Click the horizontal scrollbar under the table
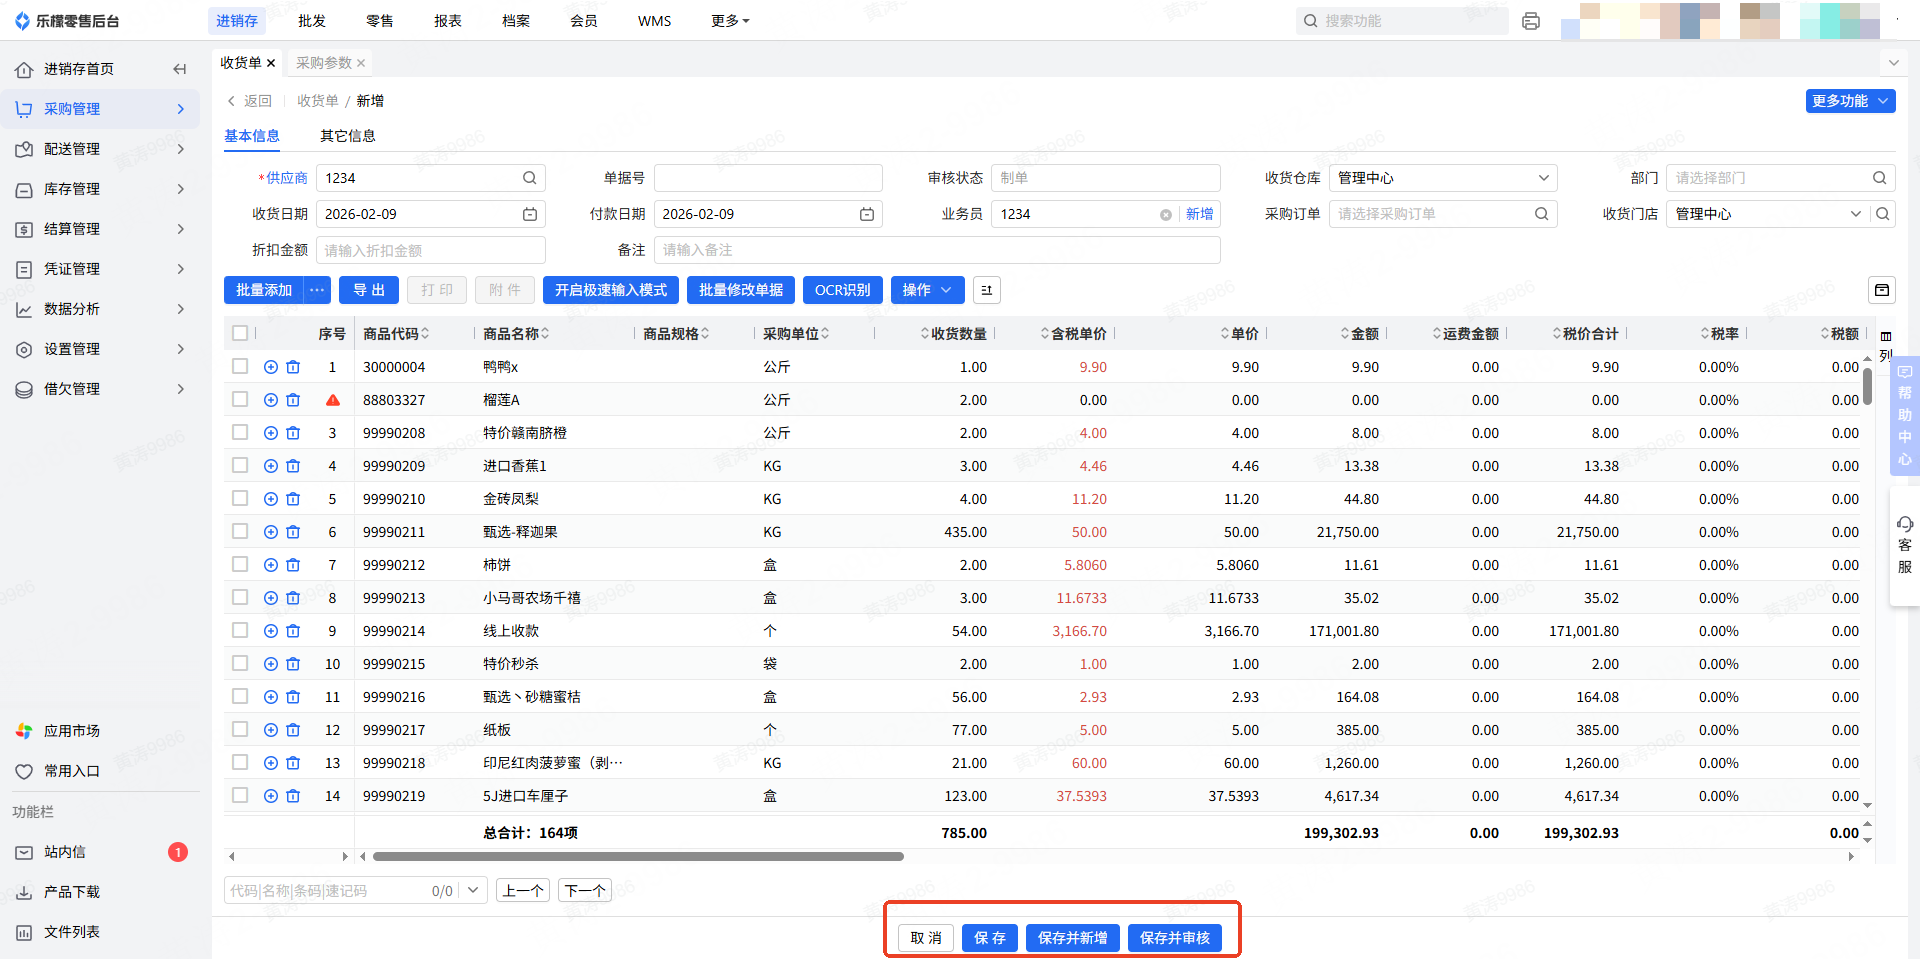The image size is (1920, 959). [638, 857]
